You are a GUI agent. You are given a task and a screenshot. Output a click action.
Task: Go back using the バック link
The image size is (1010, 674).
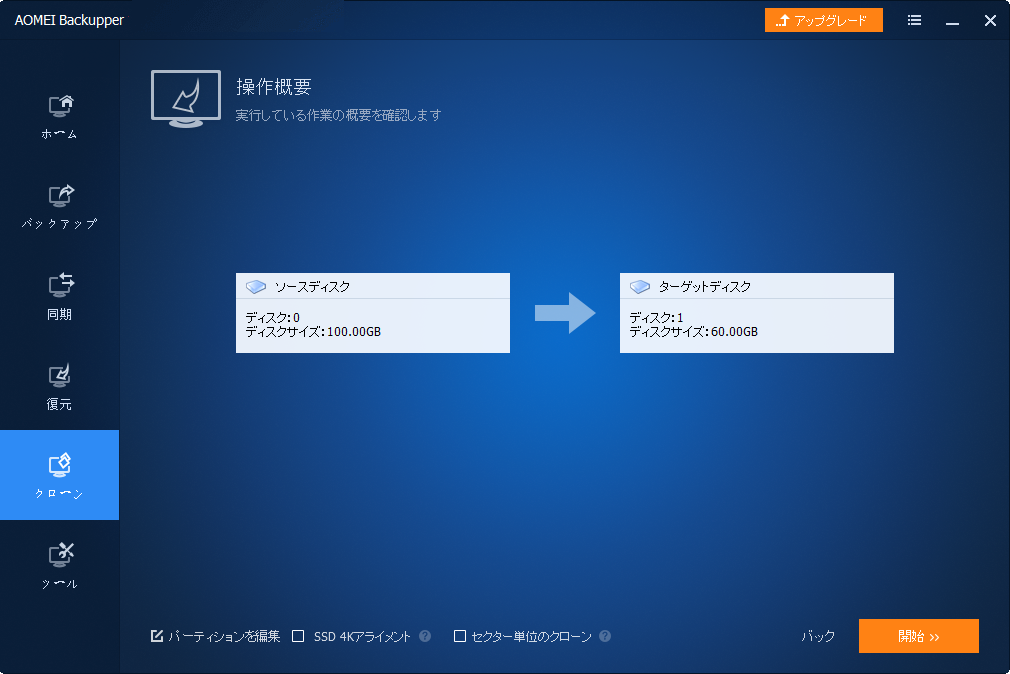point(816,636)
